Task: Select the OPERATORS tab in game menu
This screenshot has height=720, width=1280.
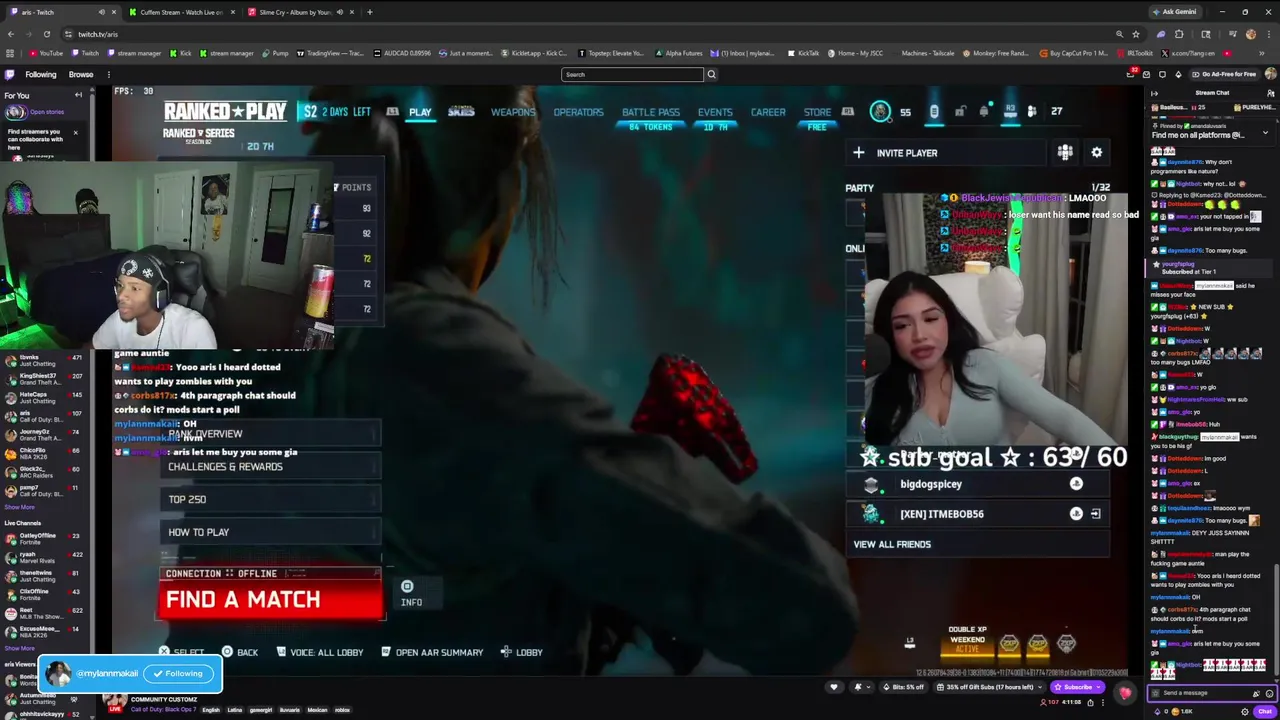Action: (578, 112)
